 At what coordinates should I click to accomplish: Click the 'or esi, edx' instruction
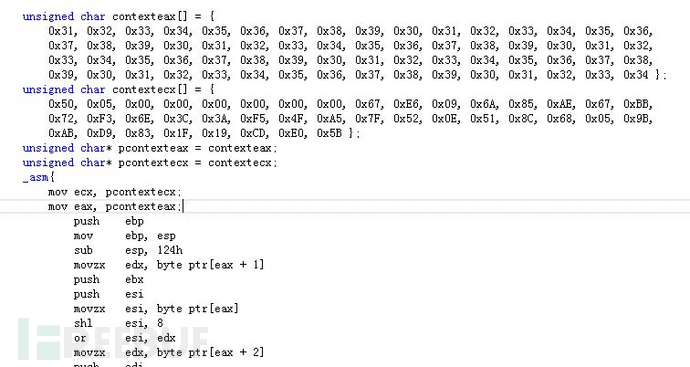(125, 338)
